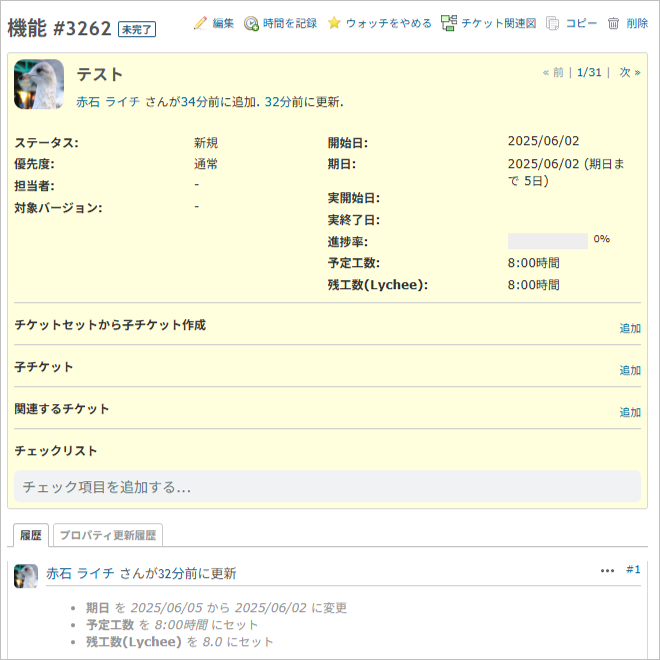This screenshot has height=660, width=660.
Task: Click the 1/31 position link
Action: tap(589, 72)
